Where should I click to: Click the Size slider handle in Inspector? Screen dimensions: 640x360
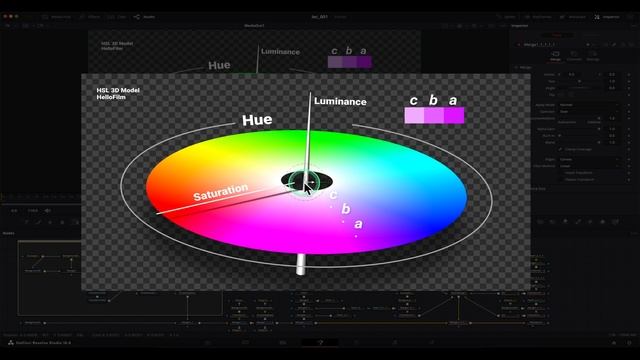point(578,81)
